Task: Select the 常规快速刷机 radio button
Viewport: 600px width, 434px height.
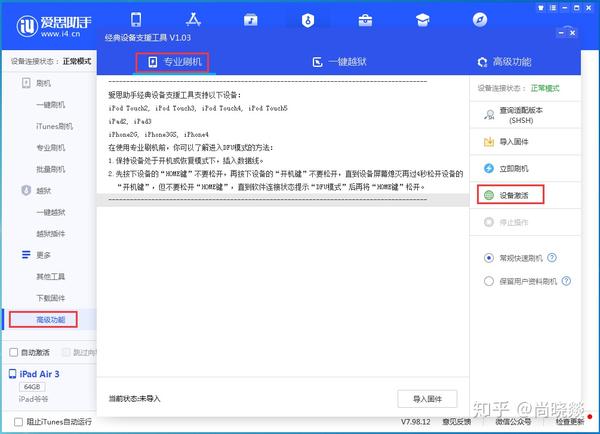Action: [x=489, y=258]
